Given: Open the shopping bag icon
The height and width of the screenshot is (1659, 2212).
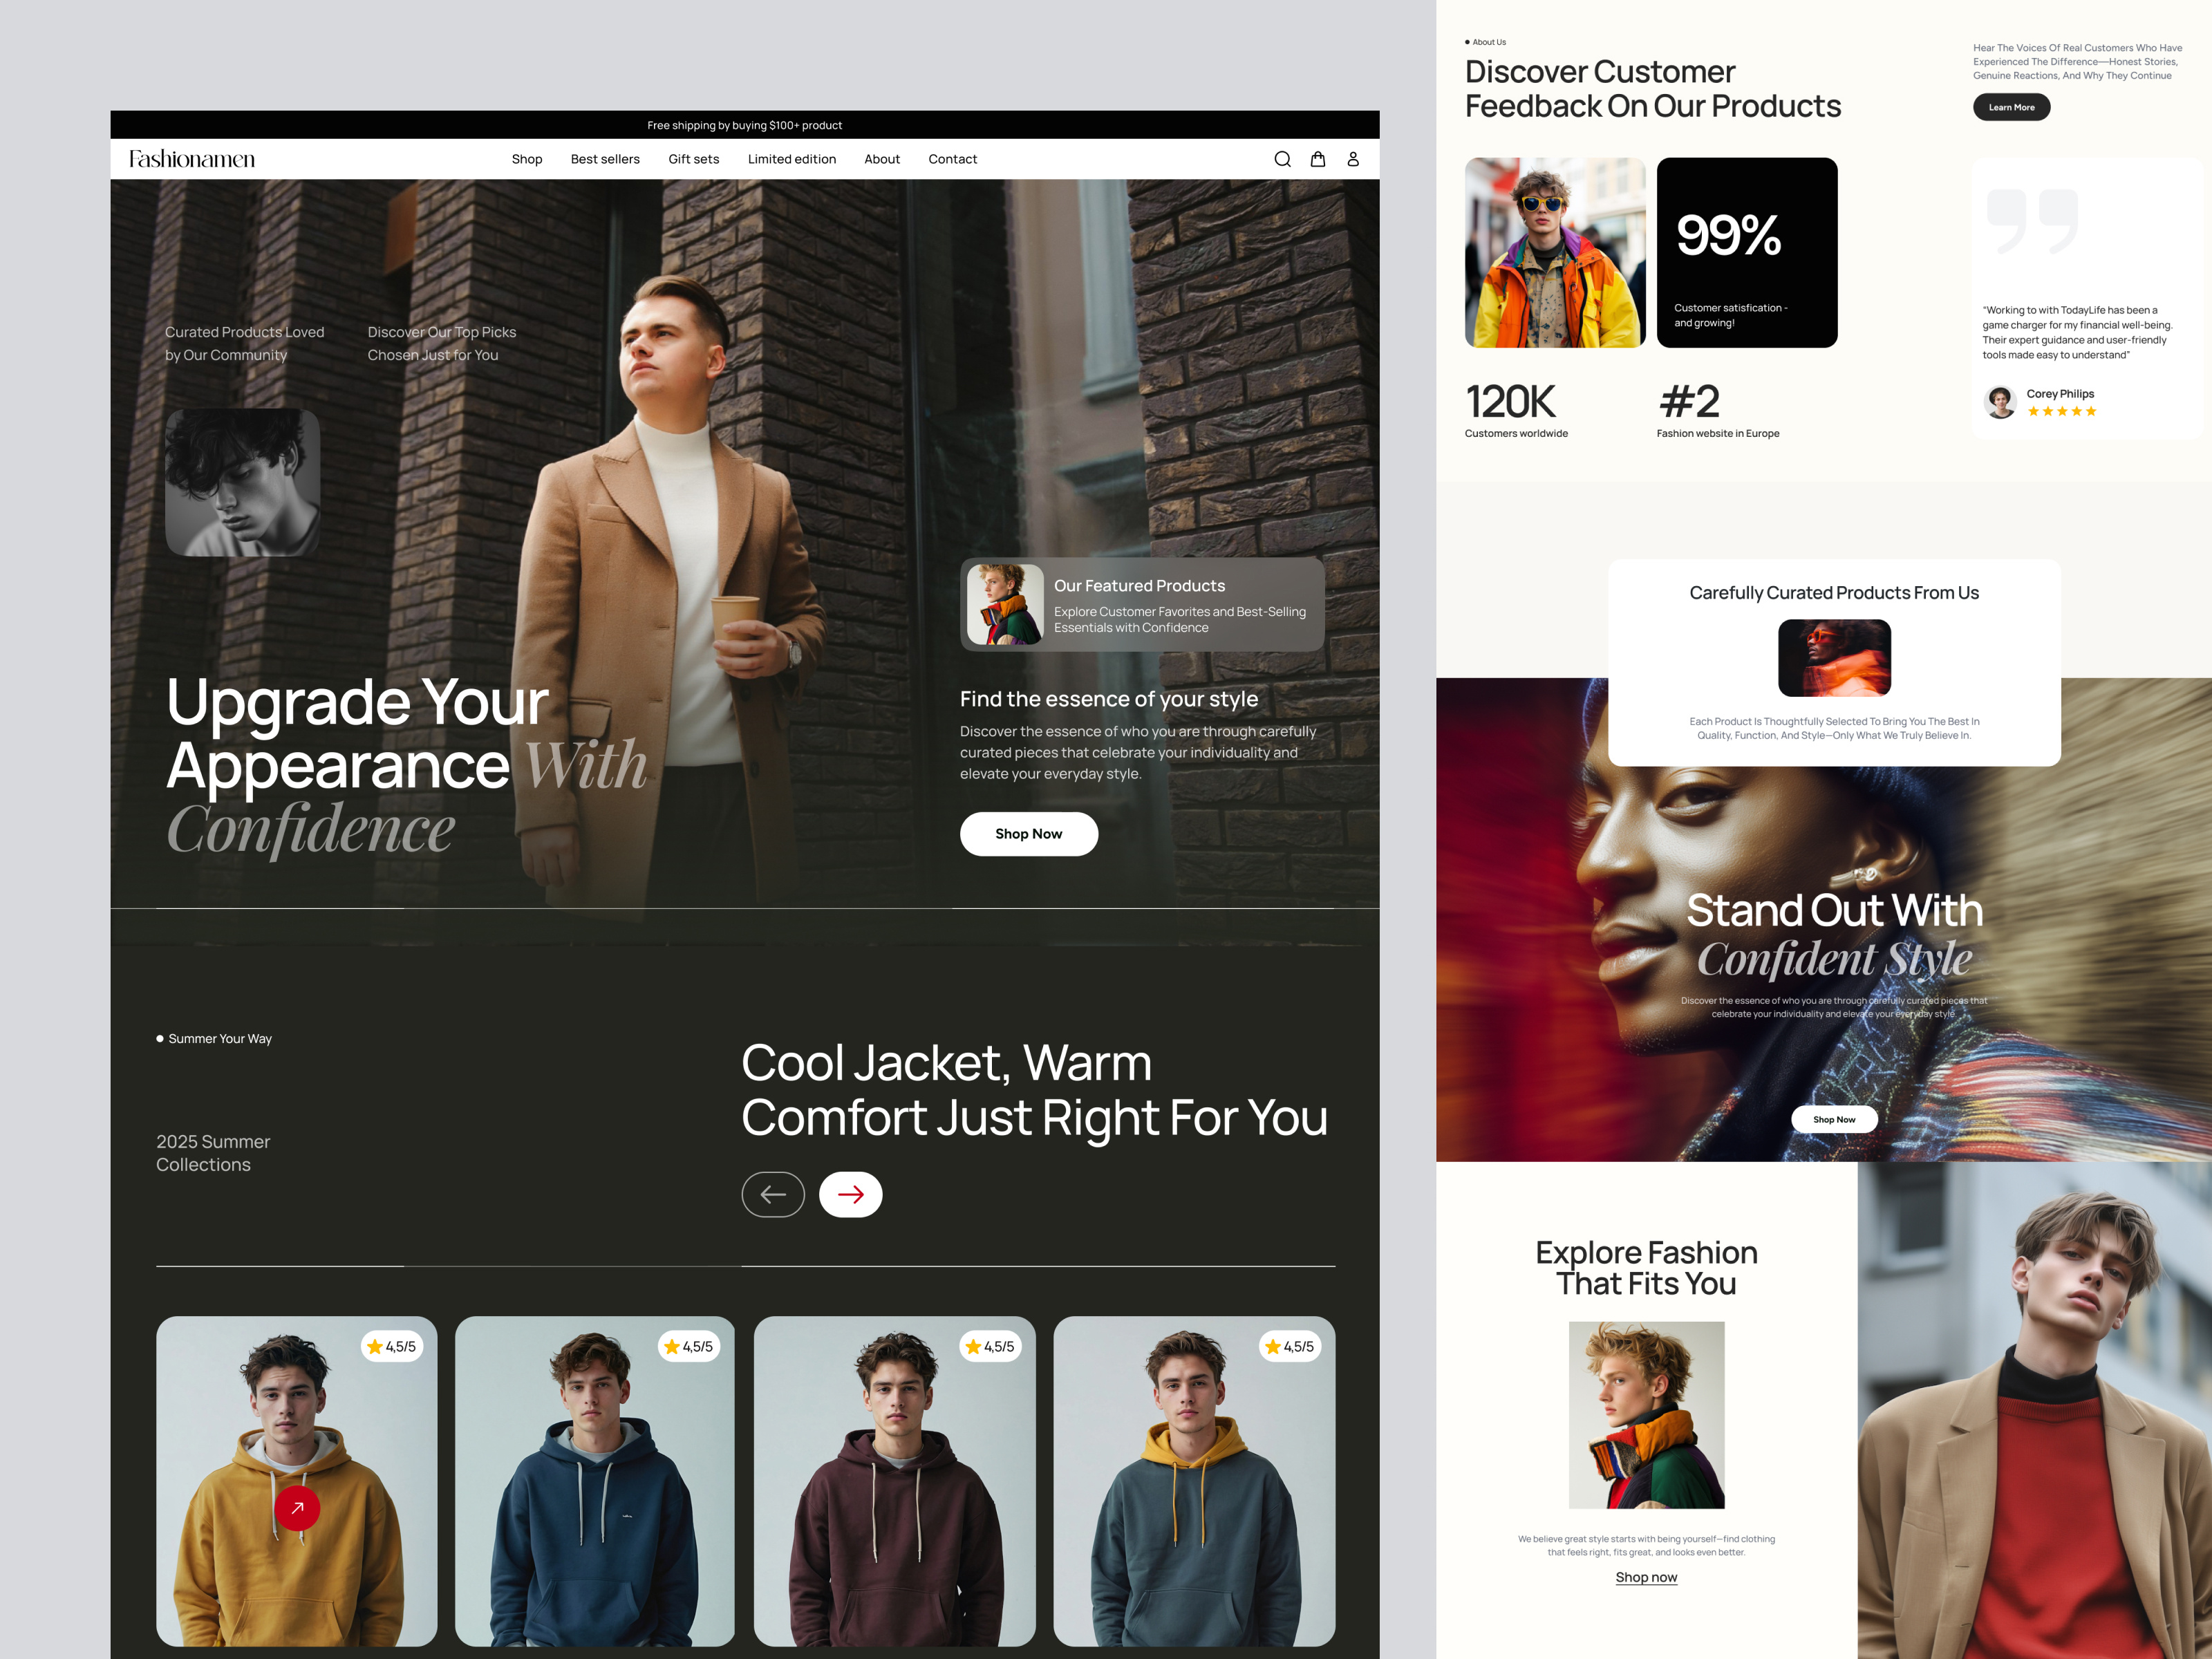Looking at the screenshot, I should pyautogui.click(x=1318, y=159).
